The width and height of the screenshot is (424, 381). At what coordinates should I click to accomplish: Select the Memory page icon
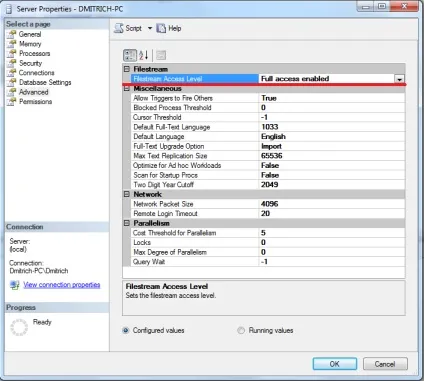coord(12,44)
